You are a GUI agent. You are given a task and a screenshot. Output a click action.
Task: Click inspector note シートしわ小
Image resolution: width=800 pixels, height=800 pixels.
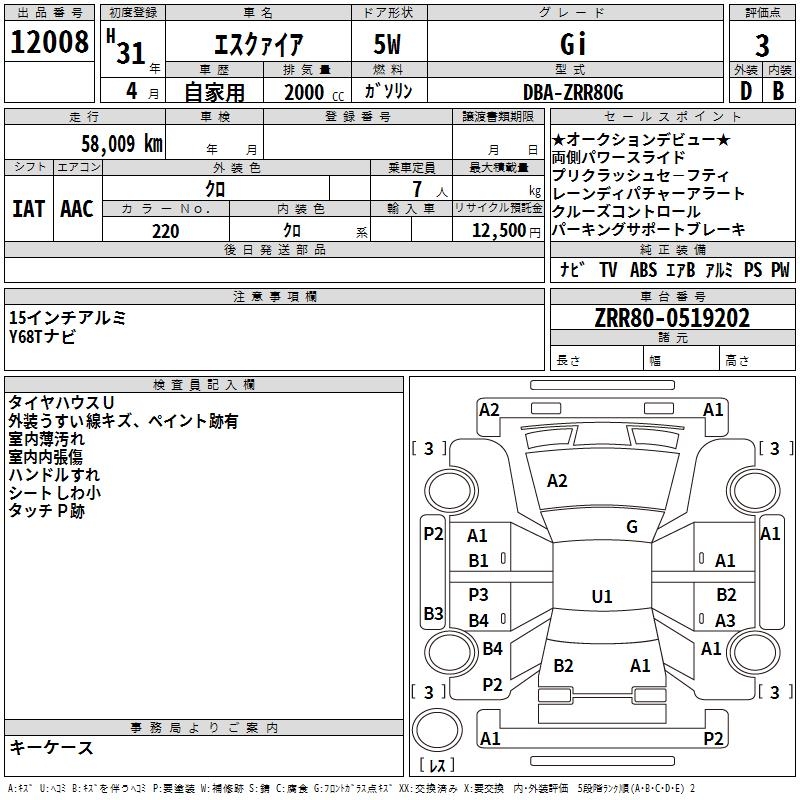point(54,492)
